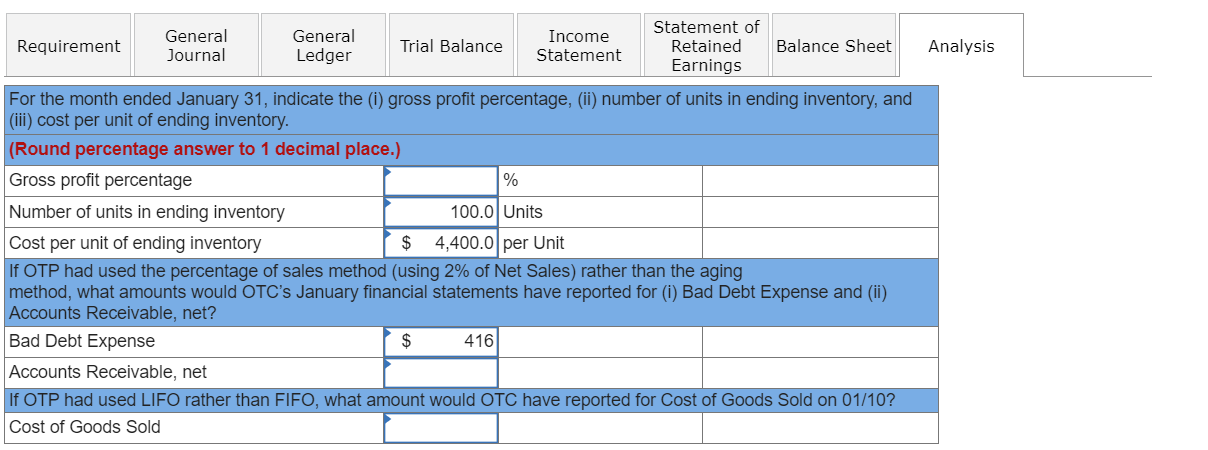
Task: Click the Cost of Goods Sold input field
Action: click(441, 427)
